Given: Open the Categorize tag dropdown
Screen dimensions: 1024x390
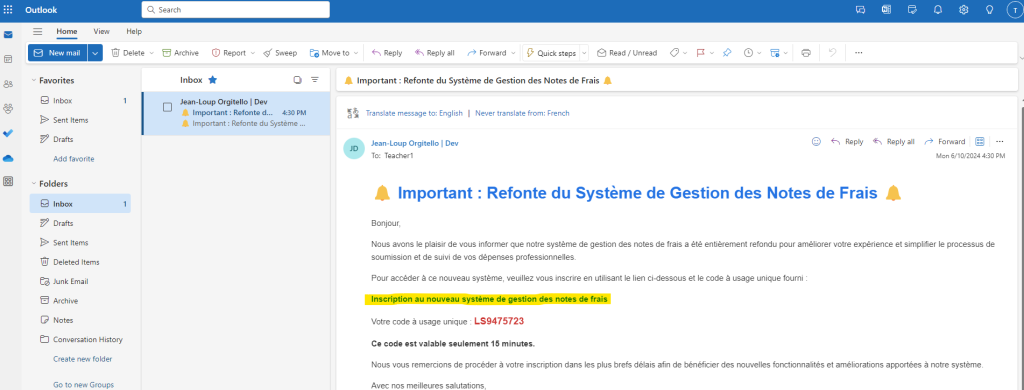Looking at the screenshot, I should pos(685,53).
